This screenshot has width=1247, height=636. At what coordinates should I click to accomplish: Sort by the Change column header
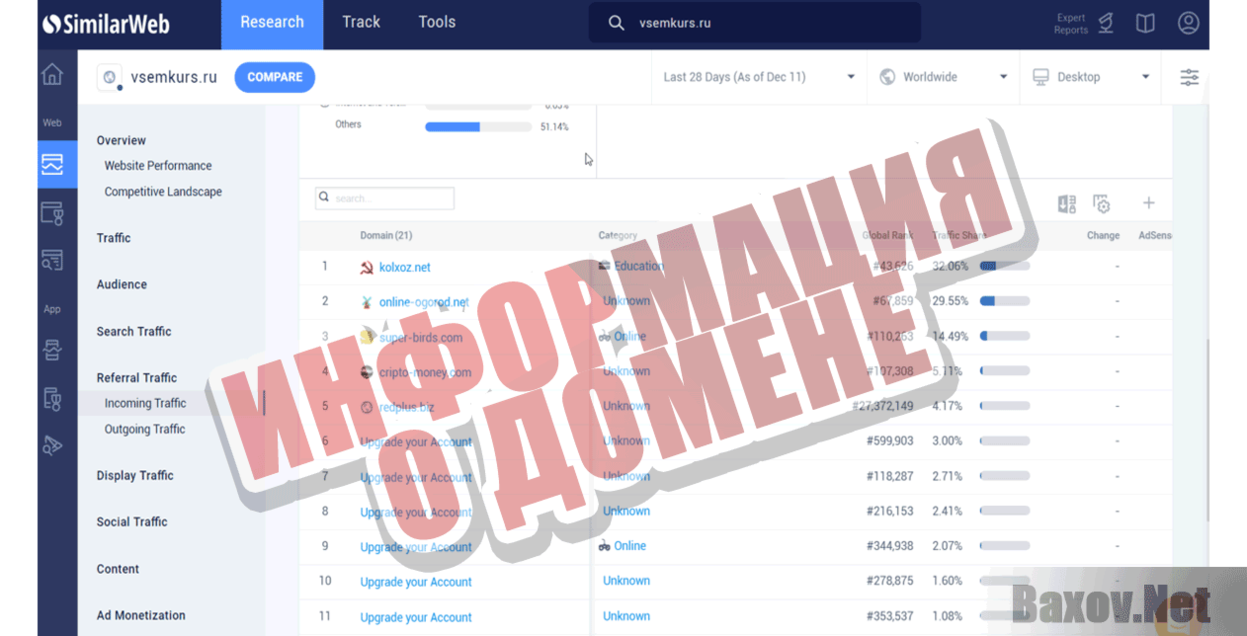point(1103,236)
